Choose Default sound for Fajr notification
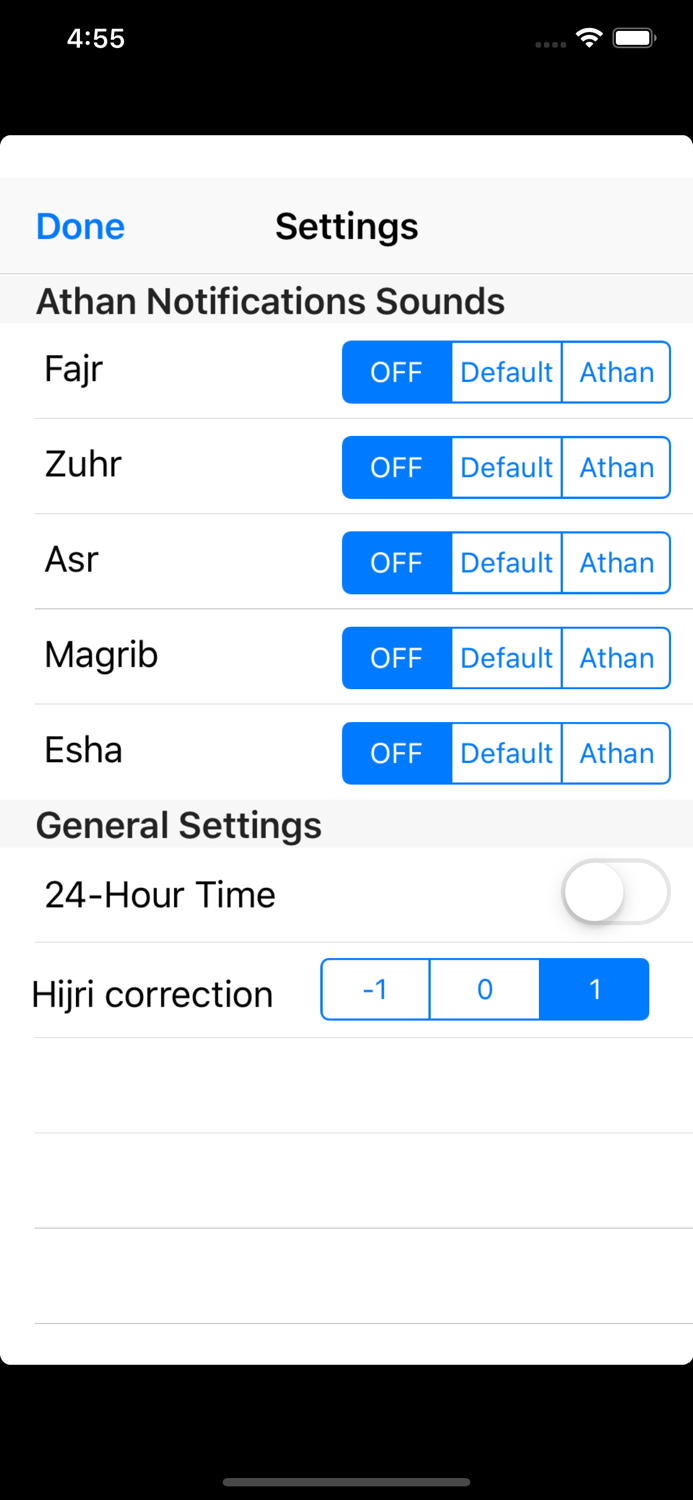The height and width of the screenshot is (1500, 693). pyautogui.click(x=506, y=372)
